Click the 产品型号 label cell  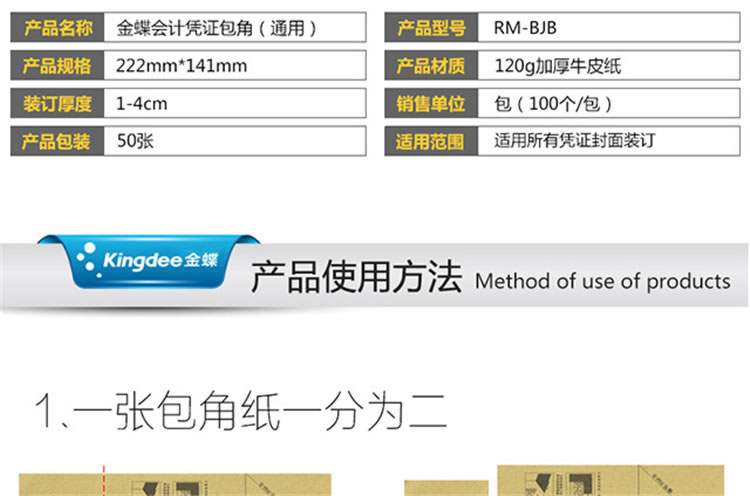[431, 28]
